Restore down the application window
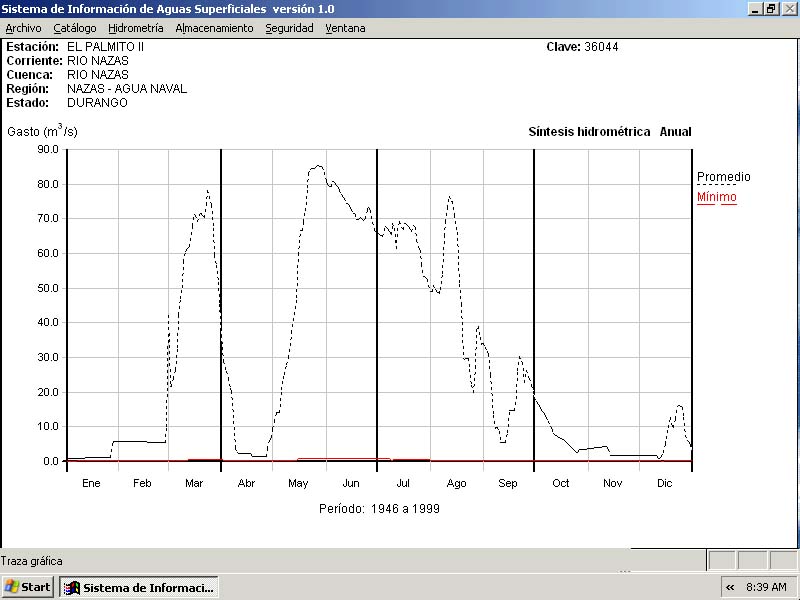 [771, 9]
